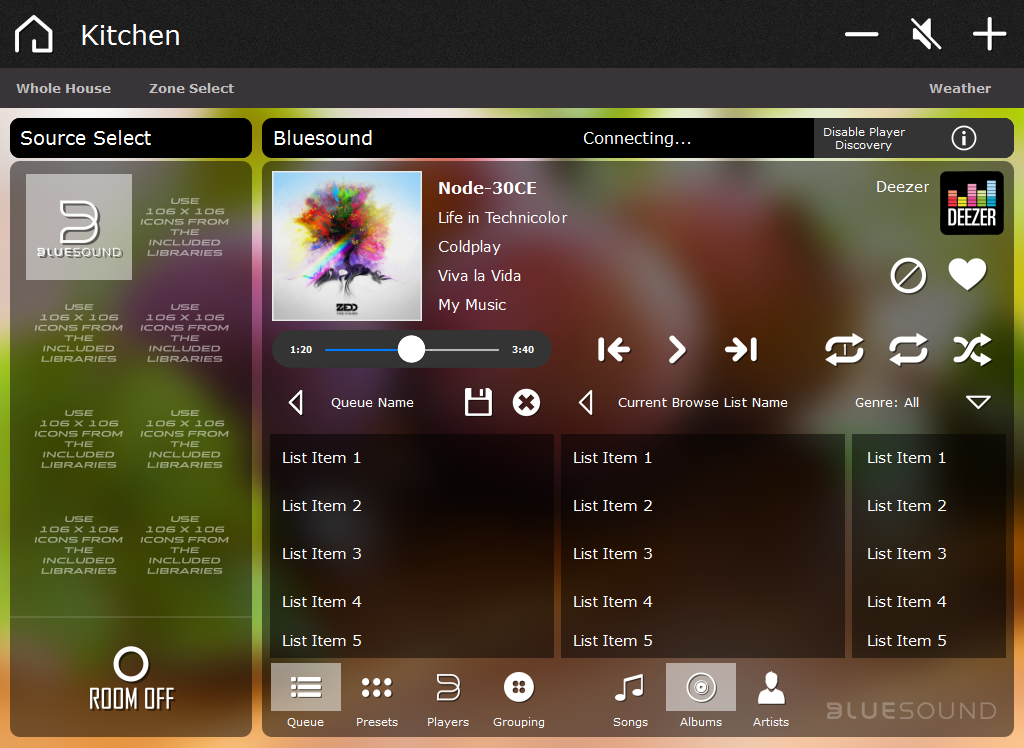
Task: Open the Grouping view
Action: pos(519,696)
